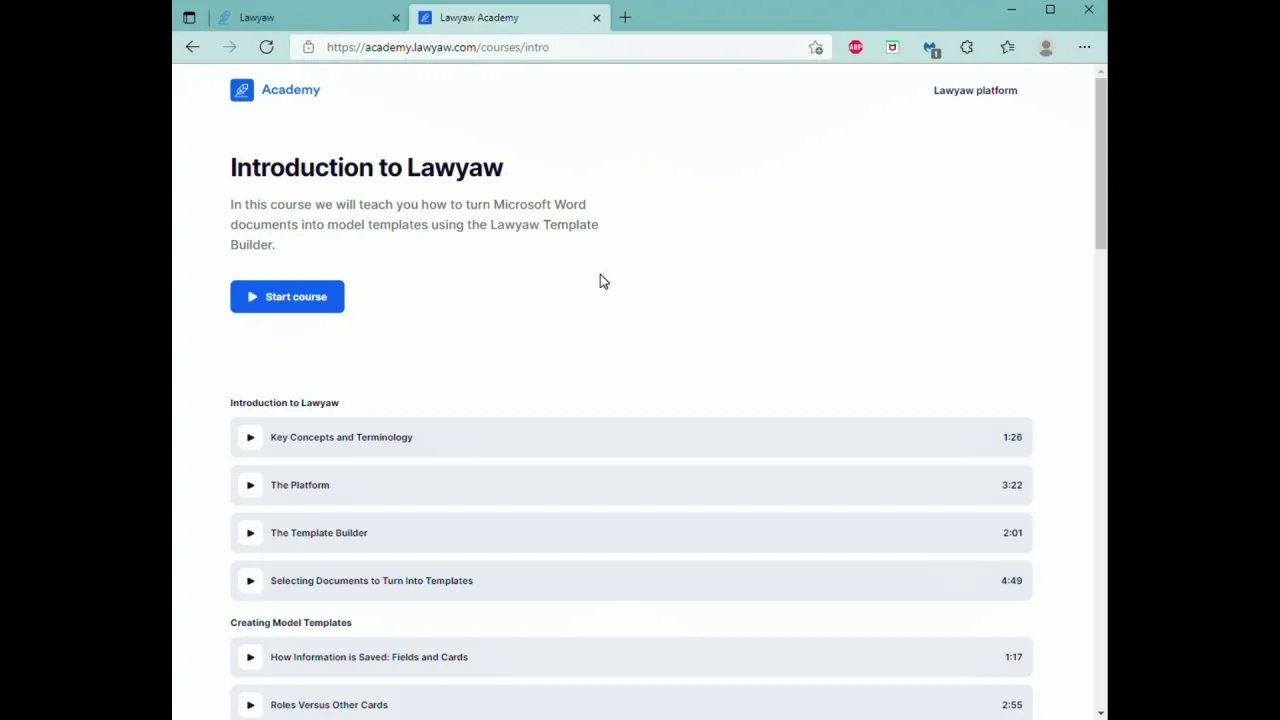The width and height of the screenshot is (1280, 720).
Task: Open Key Concepts and Terminology title
Action: tap(341, 437)
